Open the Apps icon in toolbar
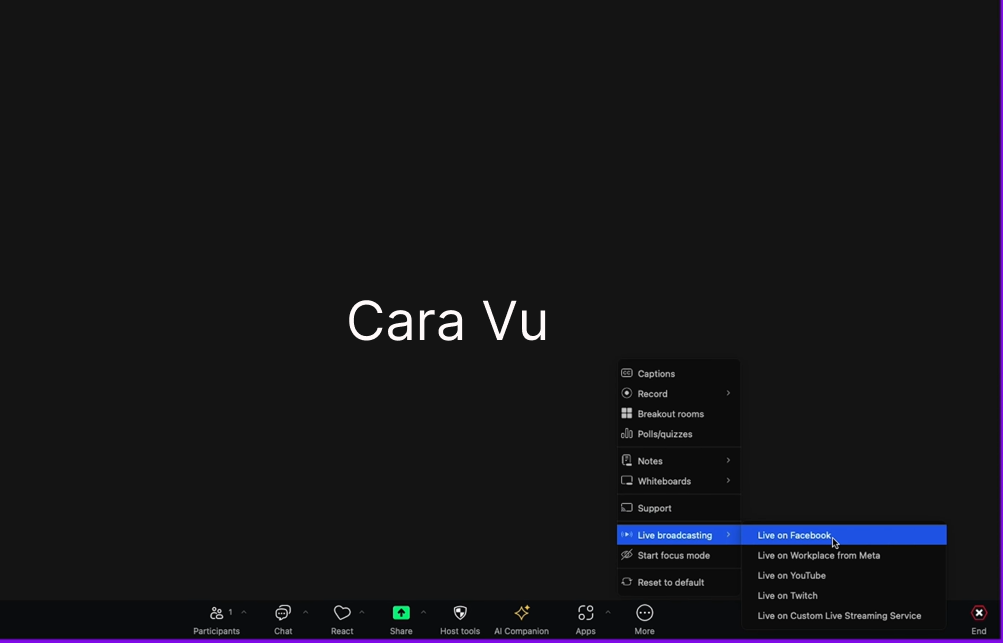The image size is (1003, 643). coord(585,612)
